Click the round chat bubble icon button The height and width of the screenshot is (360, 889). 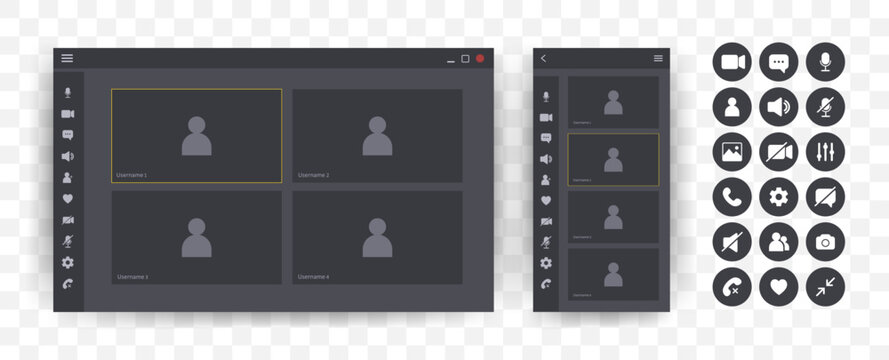[x=778, y=62]
